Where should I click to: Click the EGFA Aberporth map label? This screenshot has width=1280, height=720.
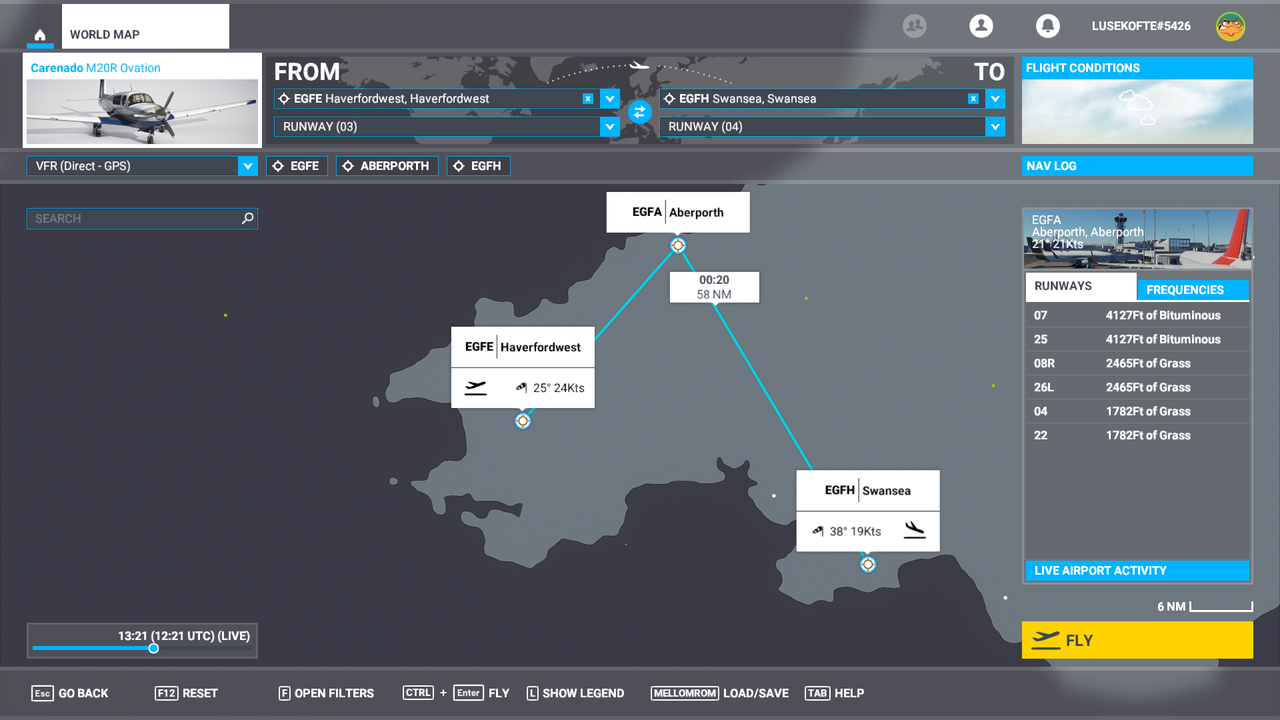point(678,212)
